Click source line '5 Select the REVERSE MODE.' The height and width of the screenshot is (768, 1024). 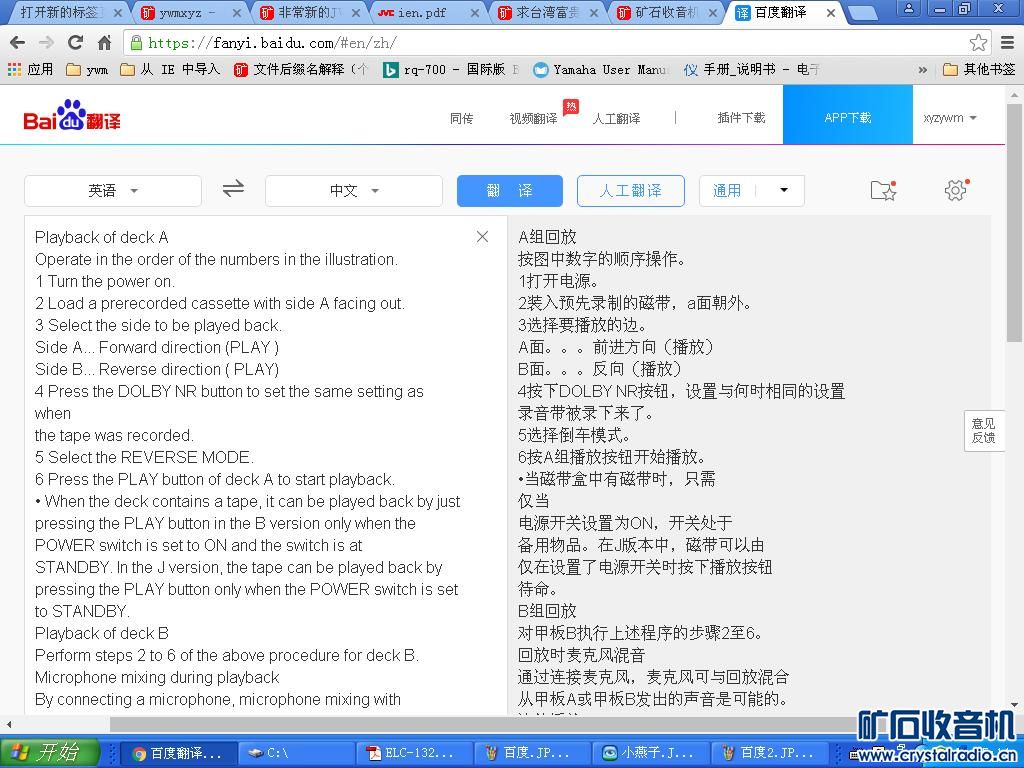[144, 457]
